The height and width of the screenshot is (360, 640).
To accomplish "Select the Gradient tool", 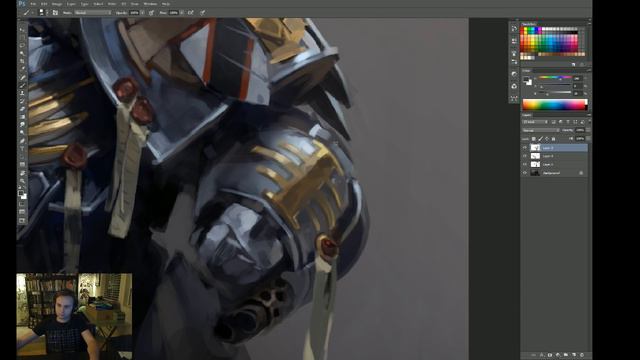I will click(x=22, y=117).
